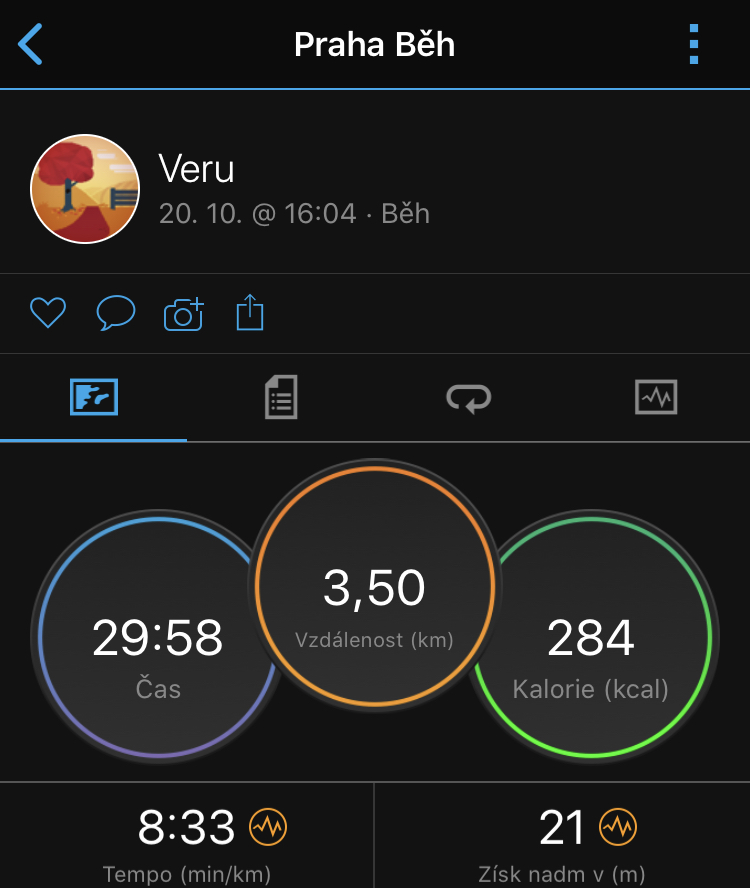The image size is (750, 888).
Task: Share the activity via the share icon
Action: point(250,311)
